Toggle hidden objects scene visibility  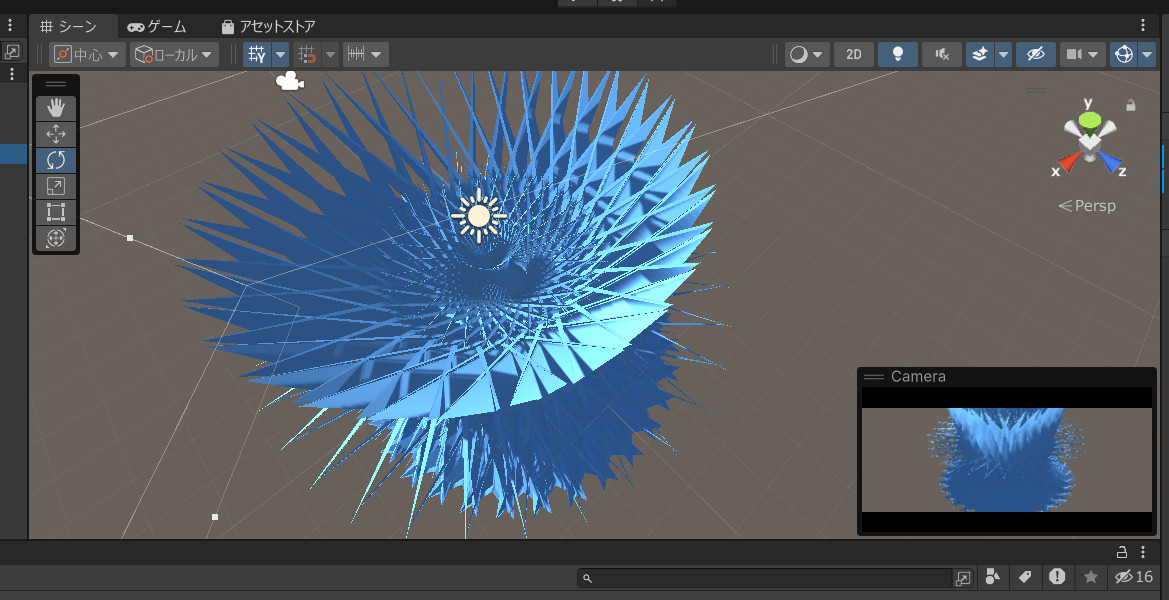1036,54
